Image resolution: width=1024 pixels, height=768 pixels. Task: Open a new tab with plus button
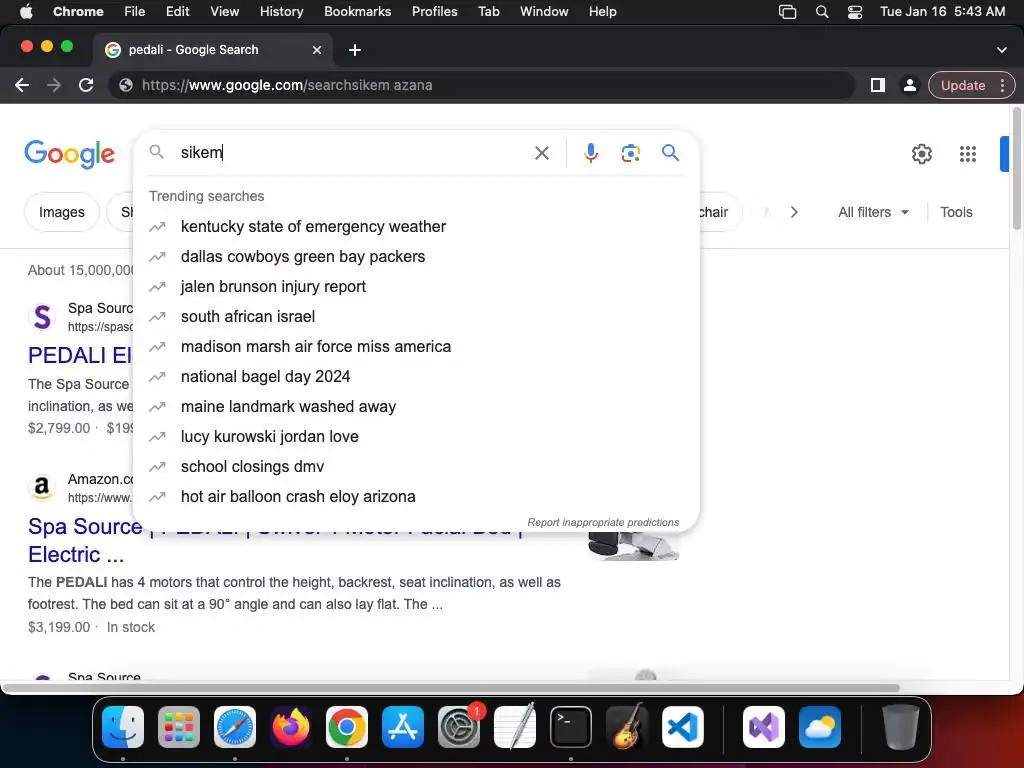pos(355,50)
